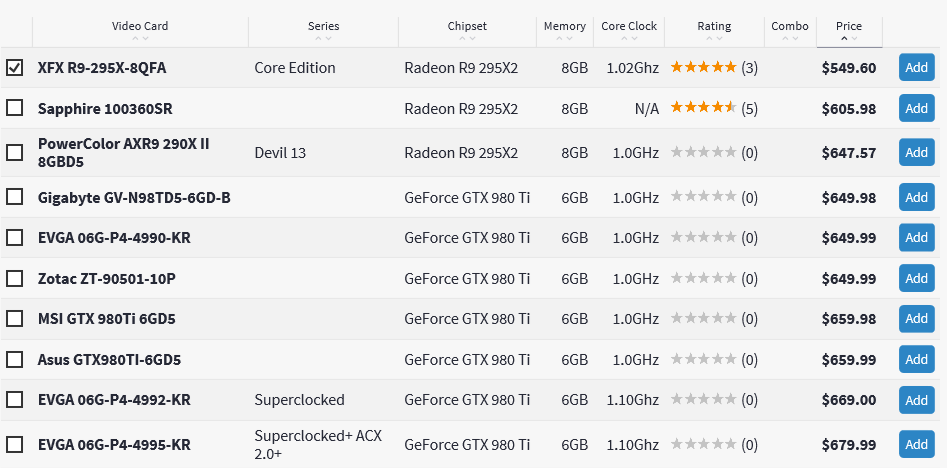Sort by Rating column header

pos(714,27)
